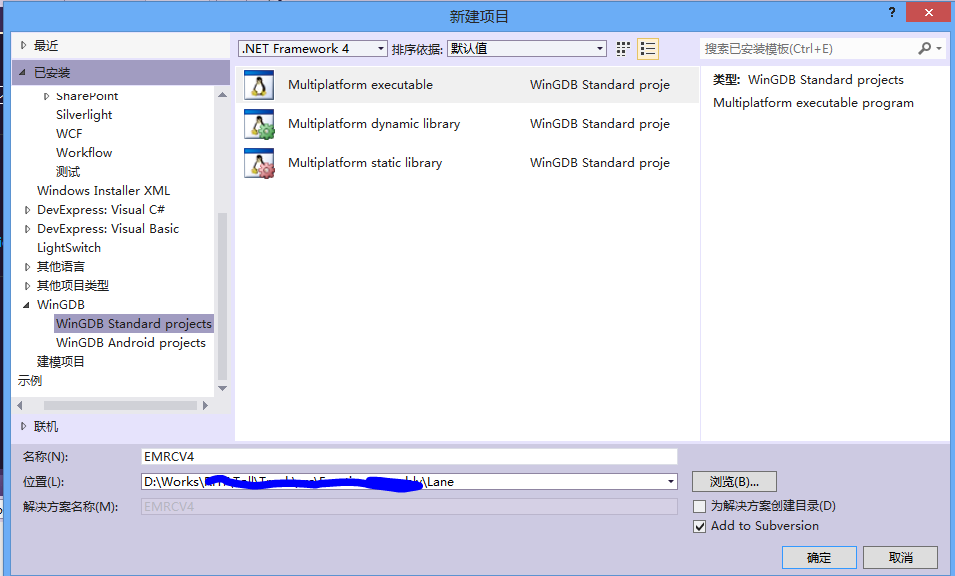Screen dimensions: 955x576
Task: Collapse the 已安装 section
Action: [23, 72]
